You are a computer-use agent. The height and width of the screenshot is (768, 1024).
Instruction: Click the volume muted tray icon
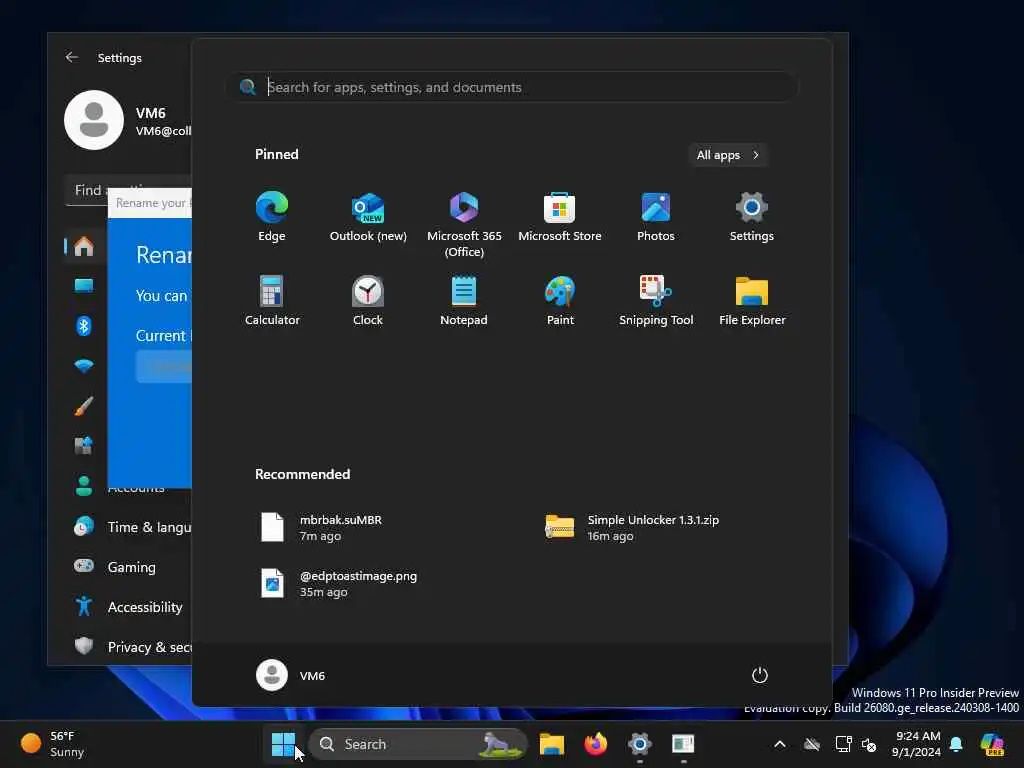click(x=869, y=744)
